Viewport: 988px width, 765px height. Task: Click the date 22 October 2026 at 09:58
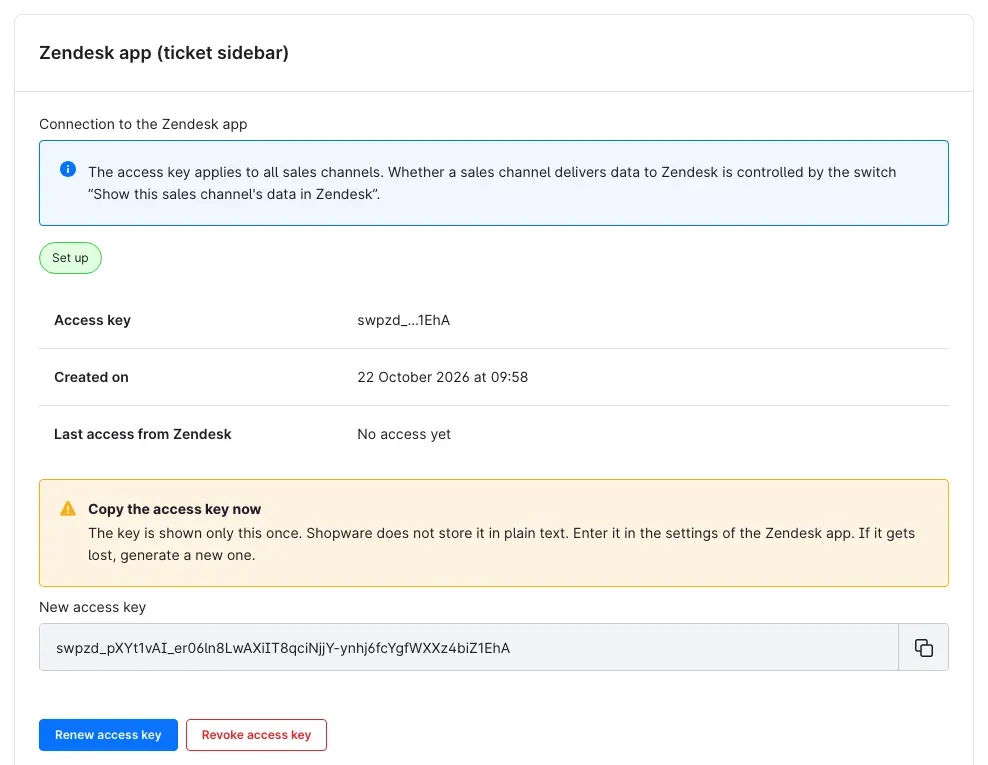click(x=442, y=377)
